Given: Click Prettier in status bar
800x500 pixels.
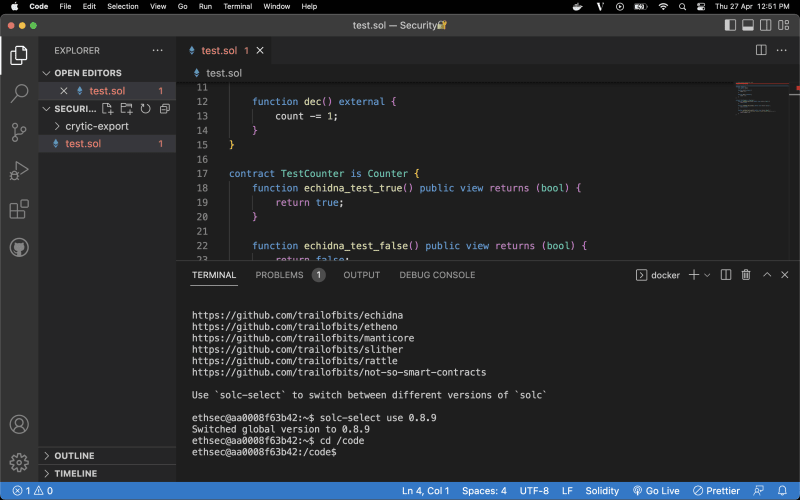Looking at the screenshot, I should [x=716, y=491].
